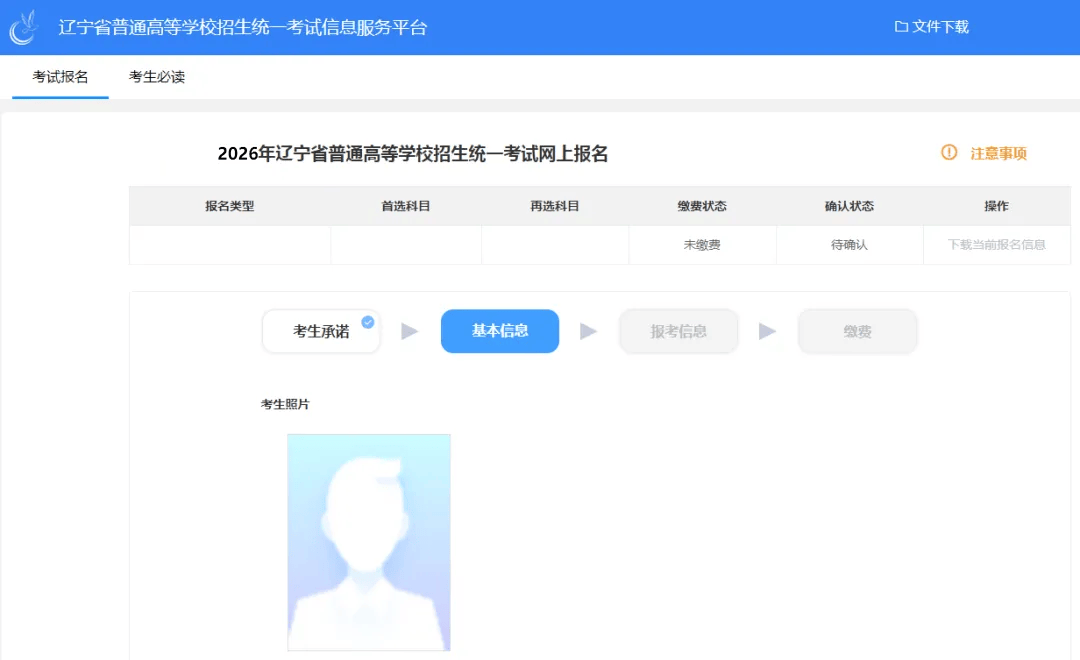Click the 下载当前报名信息 link
The height and width of the screenshot is (660, 1080).
point(996,245)
